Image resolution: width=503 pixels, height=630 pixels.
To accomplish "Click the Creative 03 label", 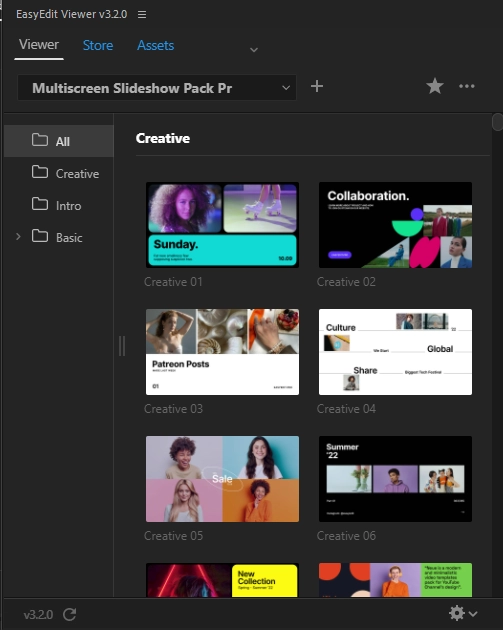I will [173, 409].
